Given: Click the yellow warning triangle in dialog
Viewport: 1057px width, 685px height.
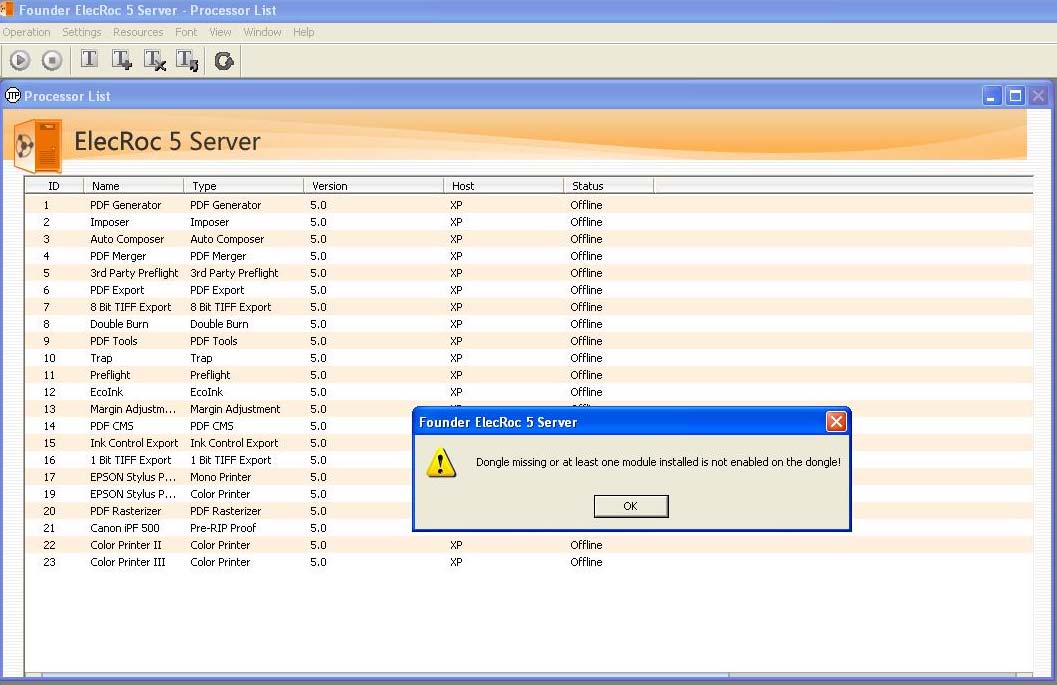Looking at the screenshot, I should click(441, 463).
